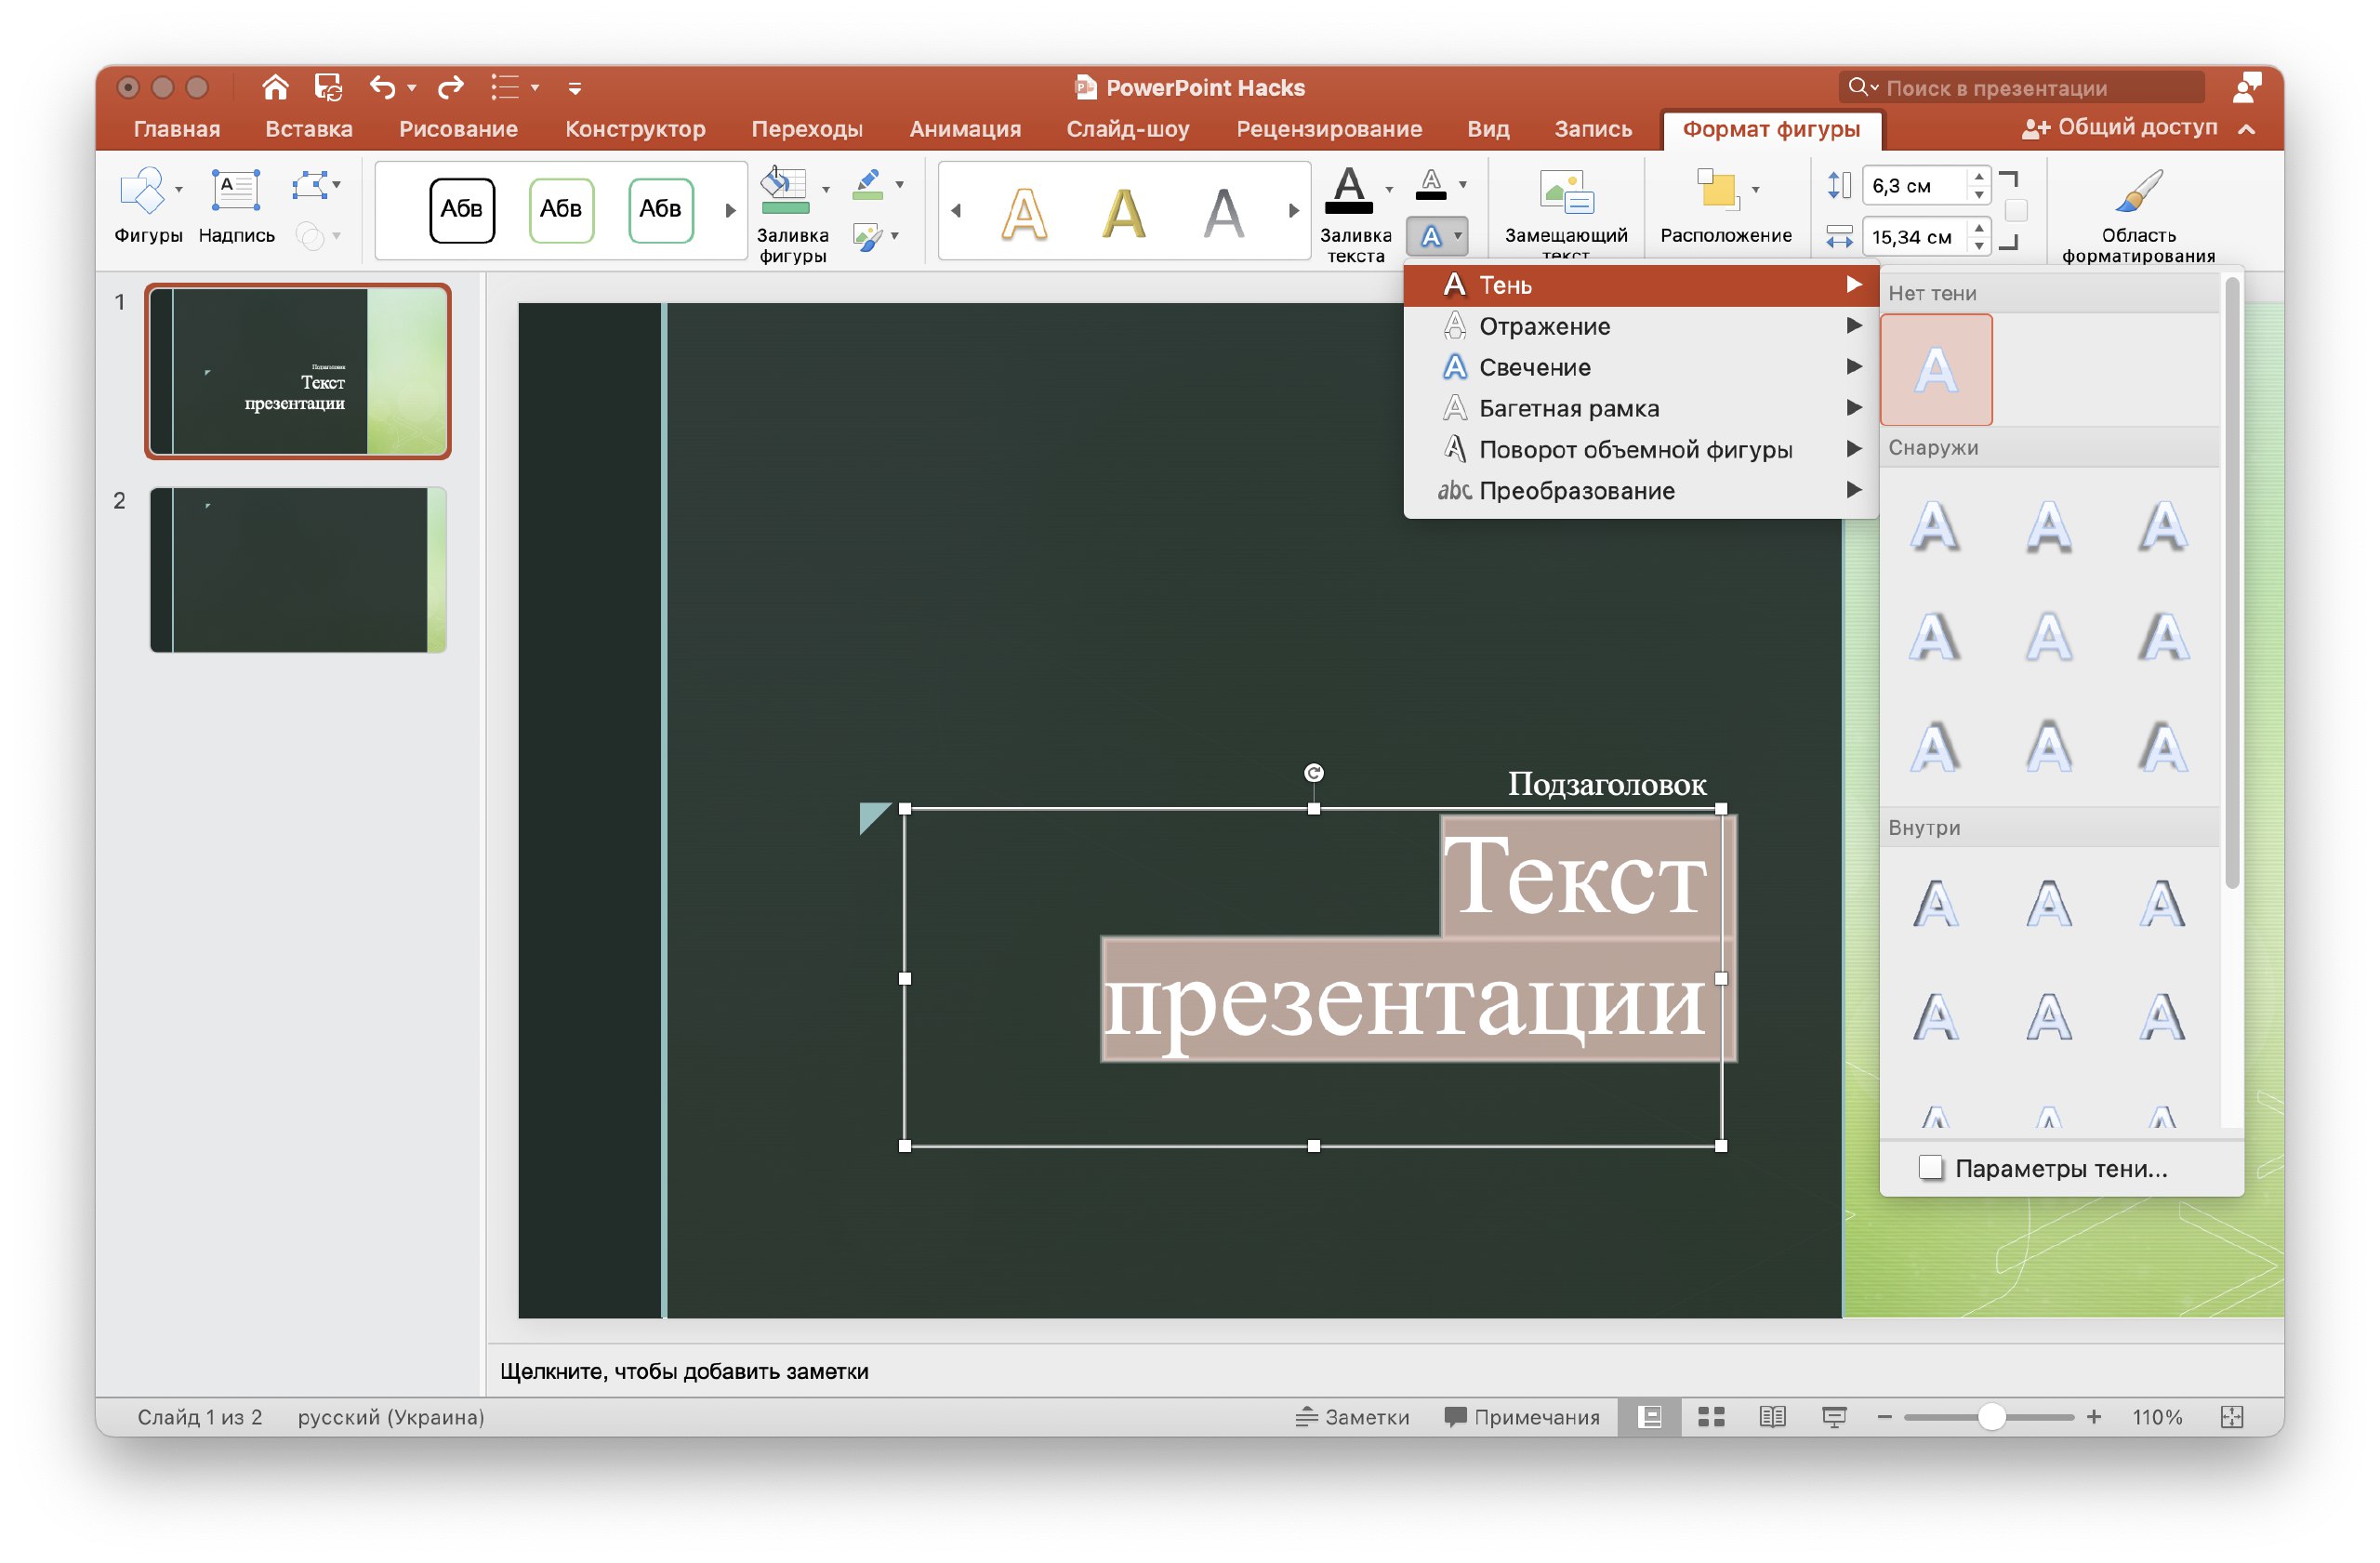Click the text effects A button
This screenshot has width=2380, height=1563.
click(1432, 237)
